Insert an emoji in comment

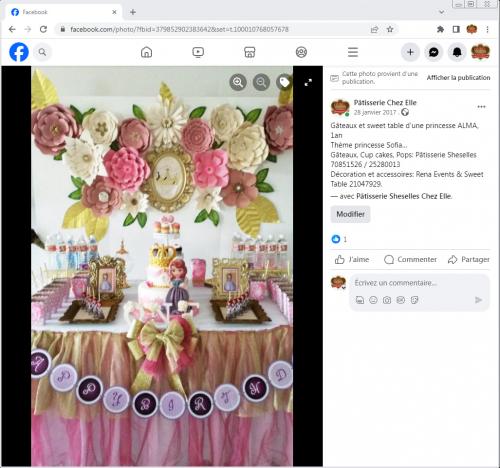(x=373, y=300)
